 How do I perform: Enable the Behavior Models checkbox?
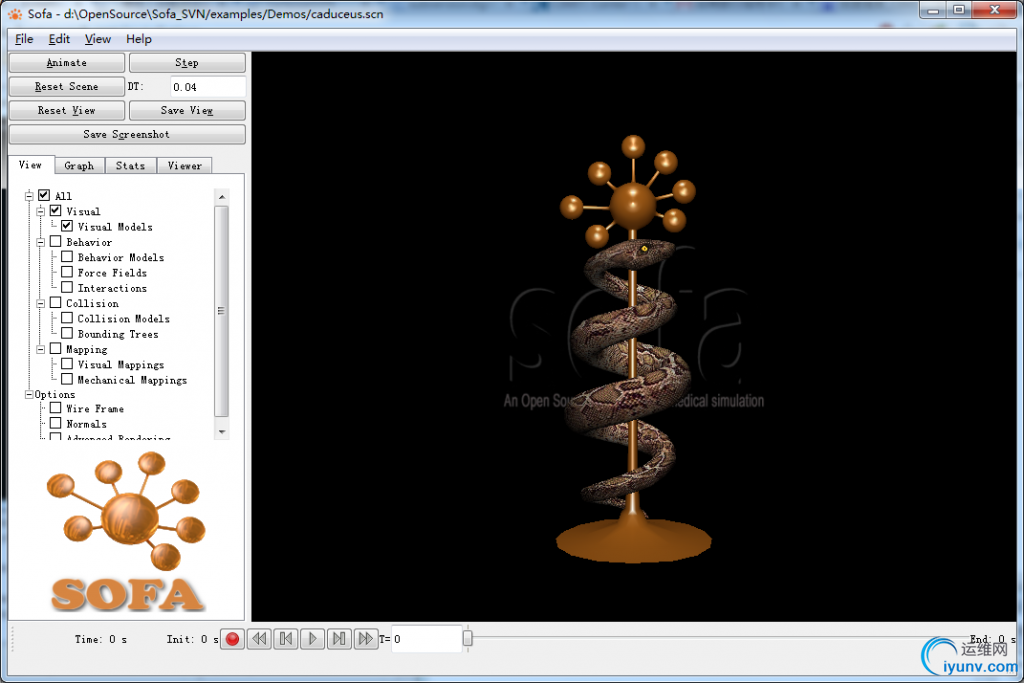coord(67,257)
